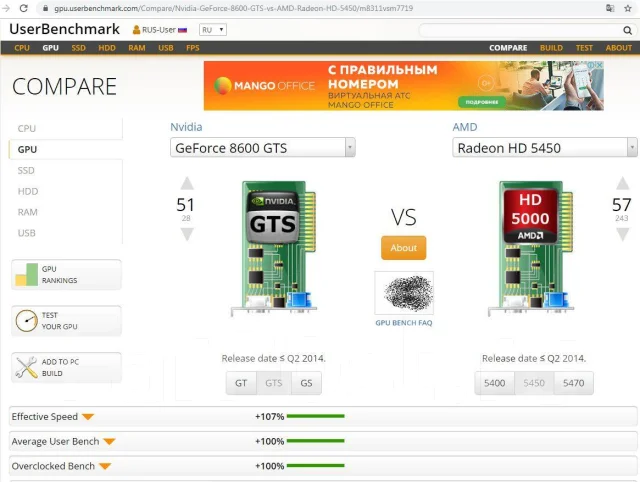Go to COMPARE in top nav
The image size is (640, 482).
tap(508, 48)
